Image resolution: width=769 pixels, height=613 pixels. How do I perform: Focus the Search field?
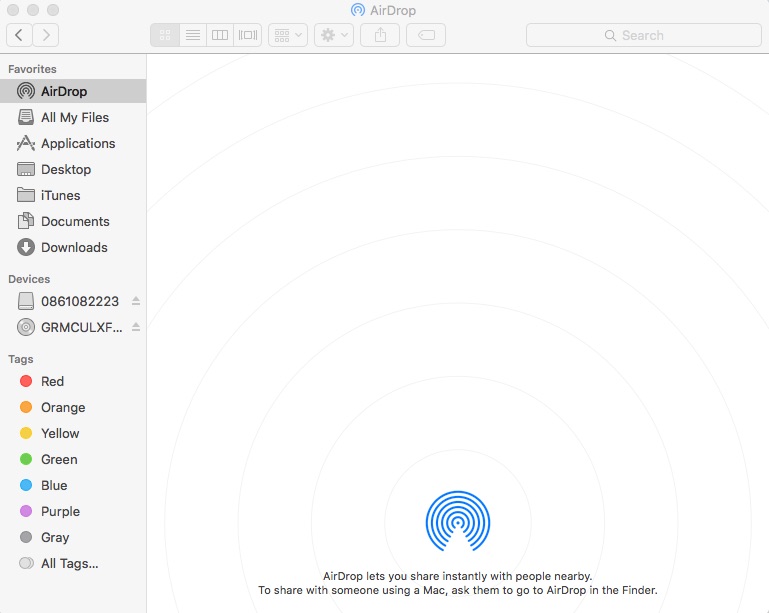point(643,35)
